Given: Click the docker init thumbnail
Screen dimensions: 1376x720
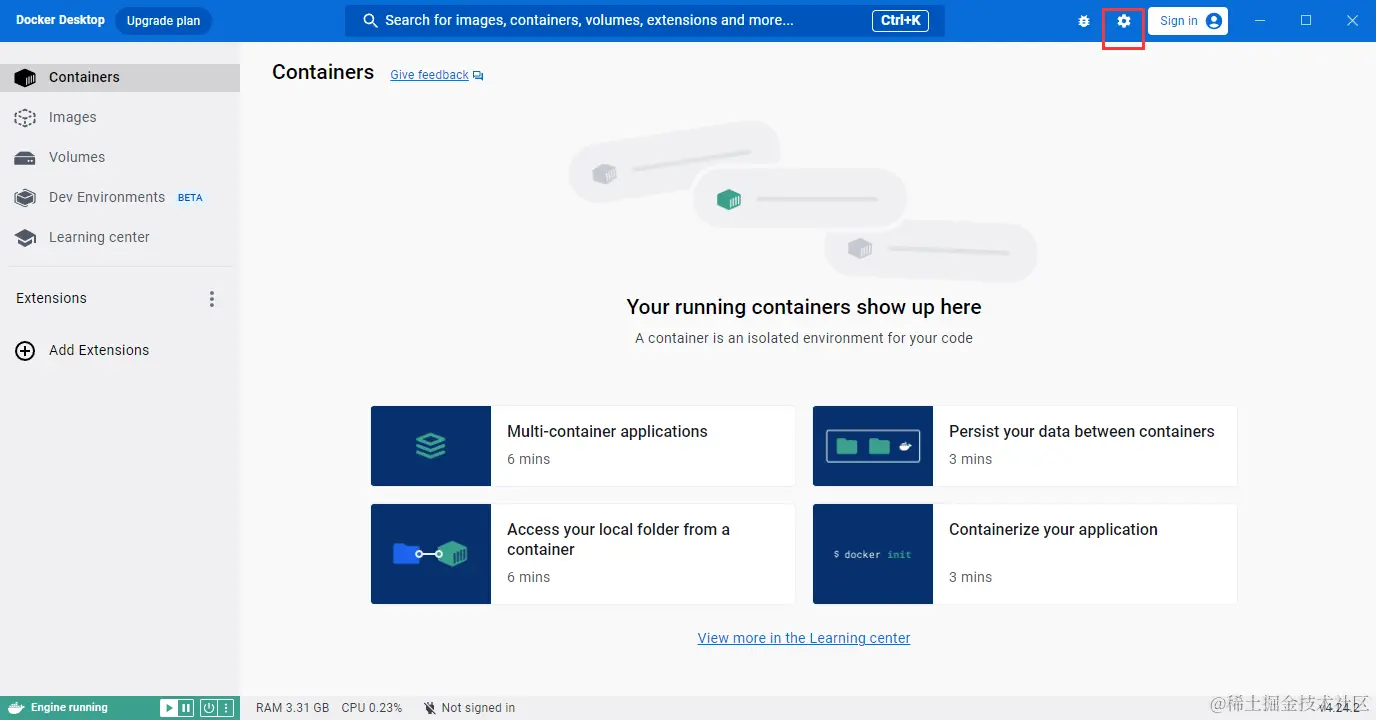Looking at the screenshot, I should (x=873, y=554).
